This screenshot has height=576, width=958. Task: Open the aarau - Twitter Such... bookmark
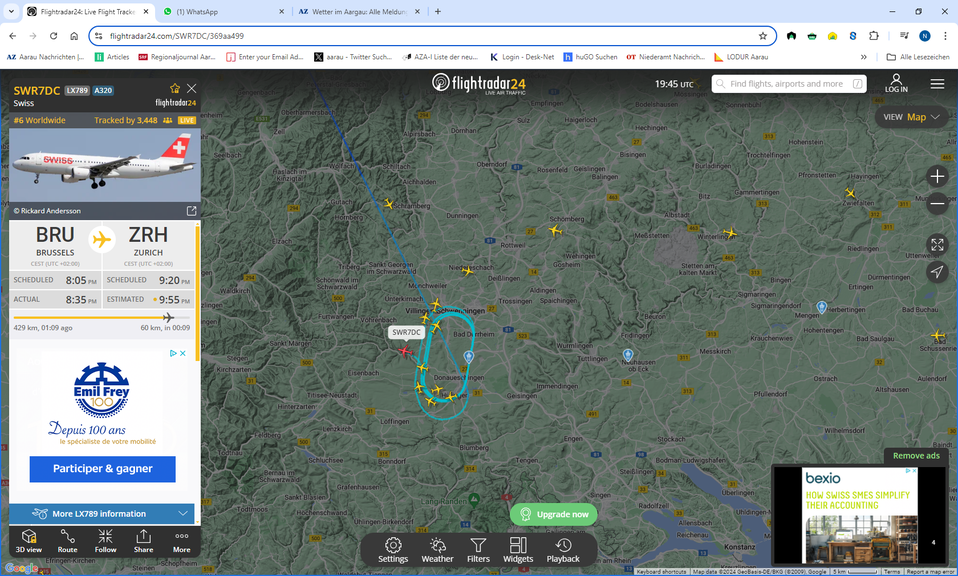(x=353, y=57)
